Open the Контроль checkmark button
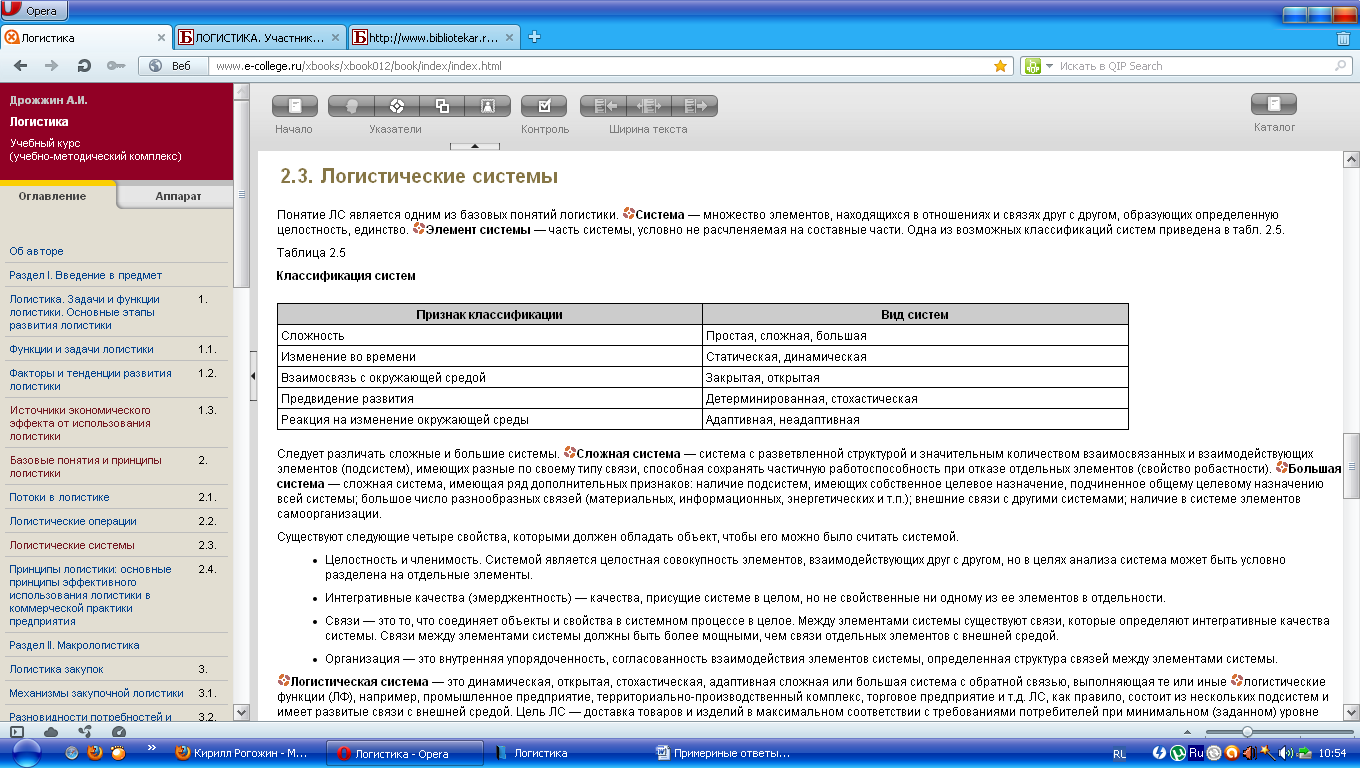 (544, 105)
